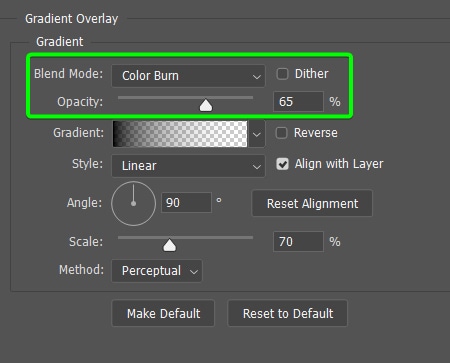Click the Scale slider track
450x363 pixels.
185,238
